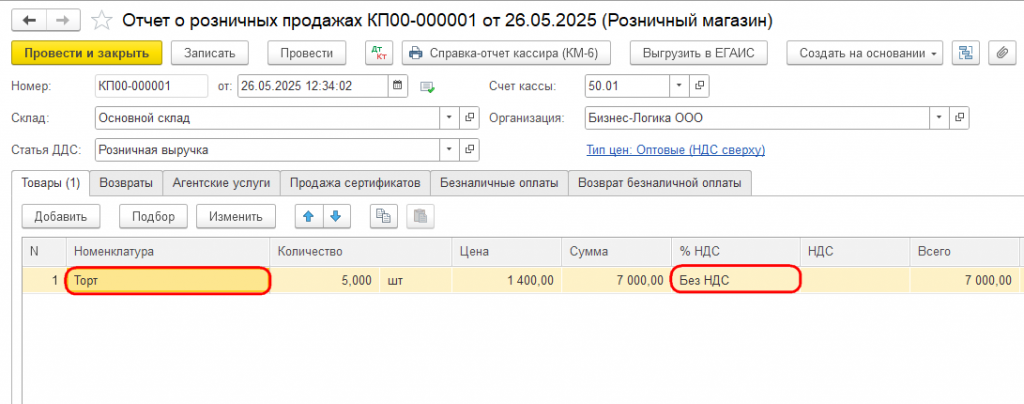Expand Статья ДДС dropdown list
This screenshot has width=1024, height=404.
tap(449, 150)
